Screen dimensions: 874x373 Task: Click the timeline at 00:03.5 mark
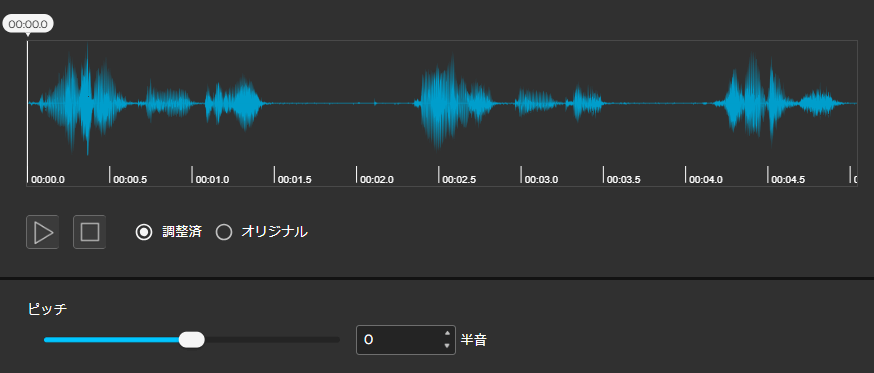(x=623, y=180)
